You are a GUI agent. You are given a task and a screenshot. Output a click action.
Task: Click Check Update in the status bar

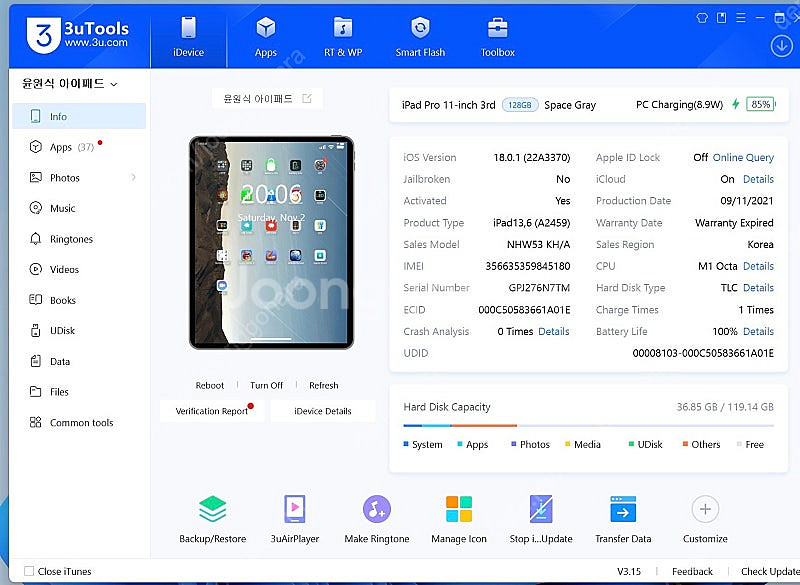point(770,571)
